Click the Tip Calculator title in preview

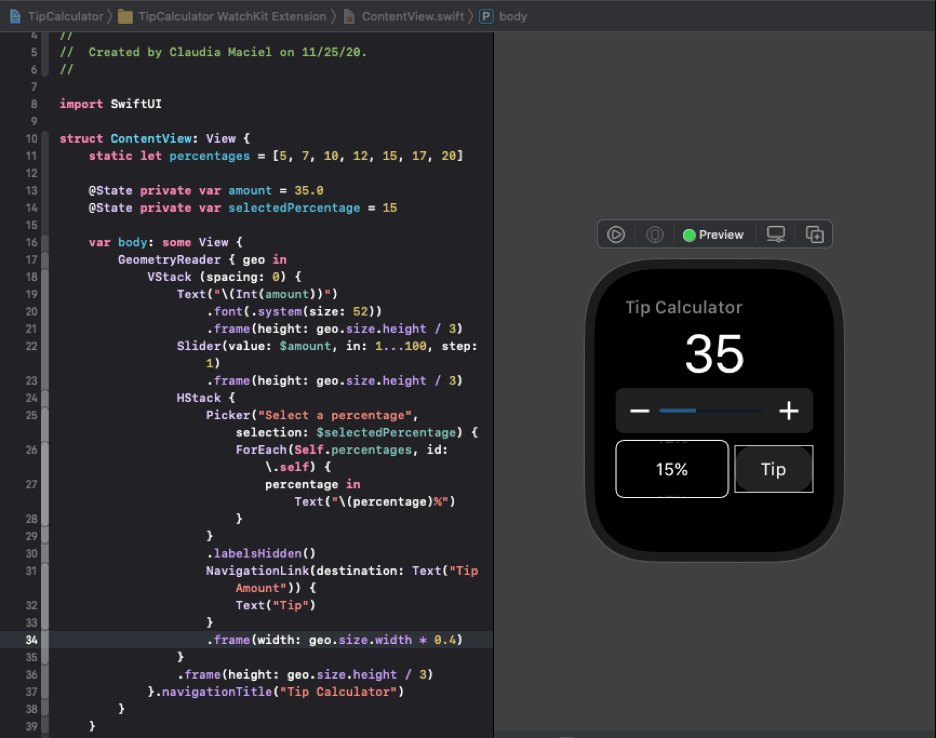click(684, 307)
